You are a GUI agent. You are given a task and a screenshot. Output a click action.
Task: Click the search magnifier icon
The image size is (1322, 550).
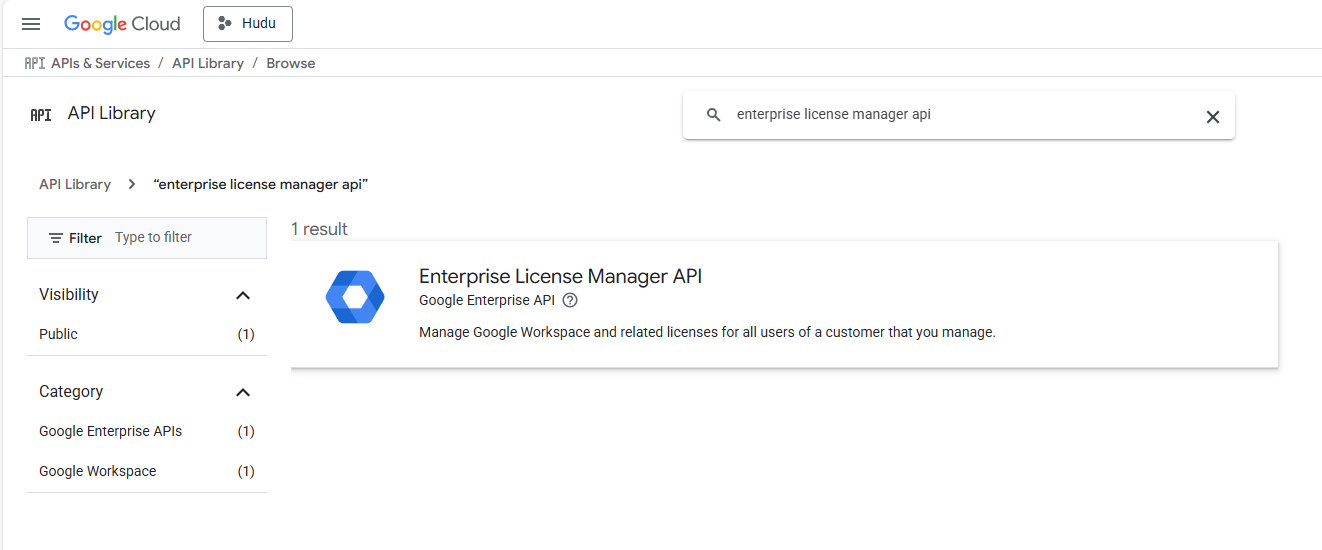click(714, 115)
